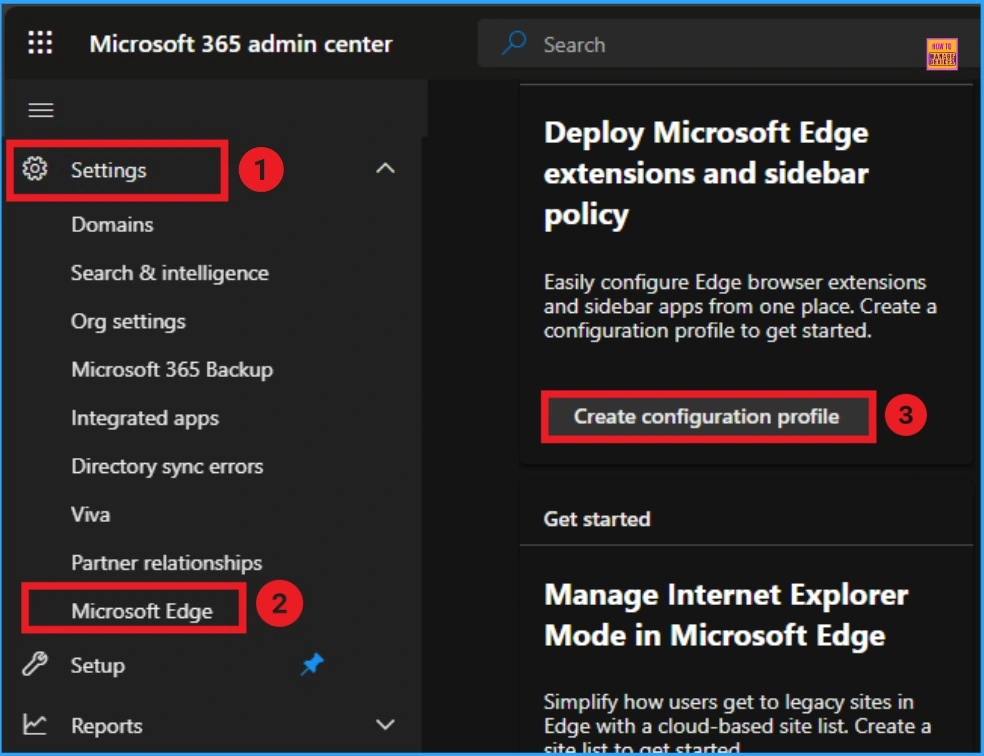Go to Org settings
Image resolution: width=984 pixels, height=756 pixels.
click(x=128, y=321)
